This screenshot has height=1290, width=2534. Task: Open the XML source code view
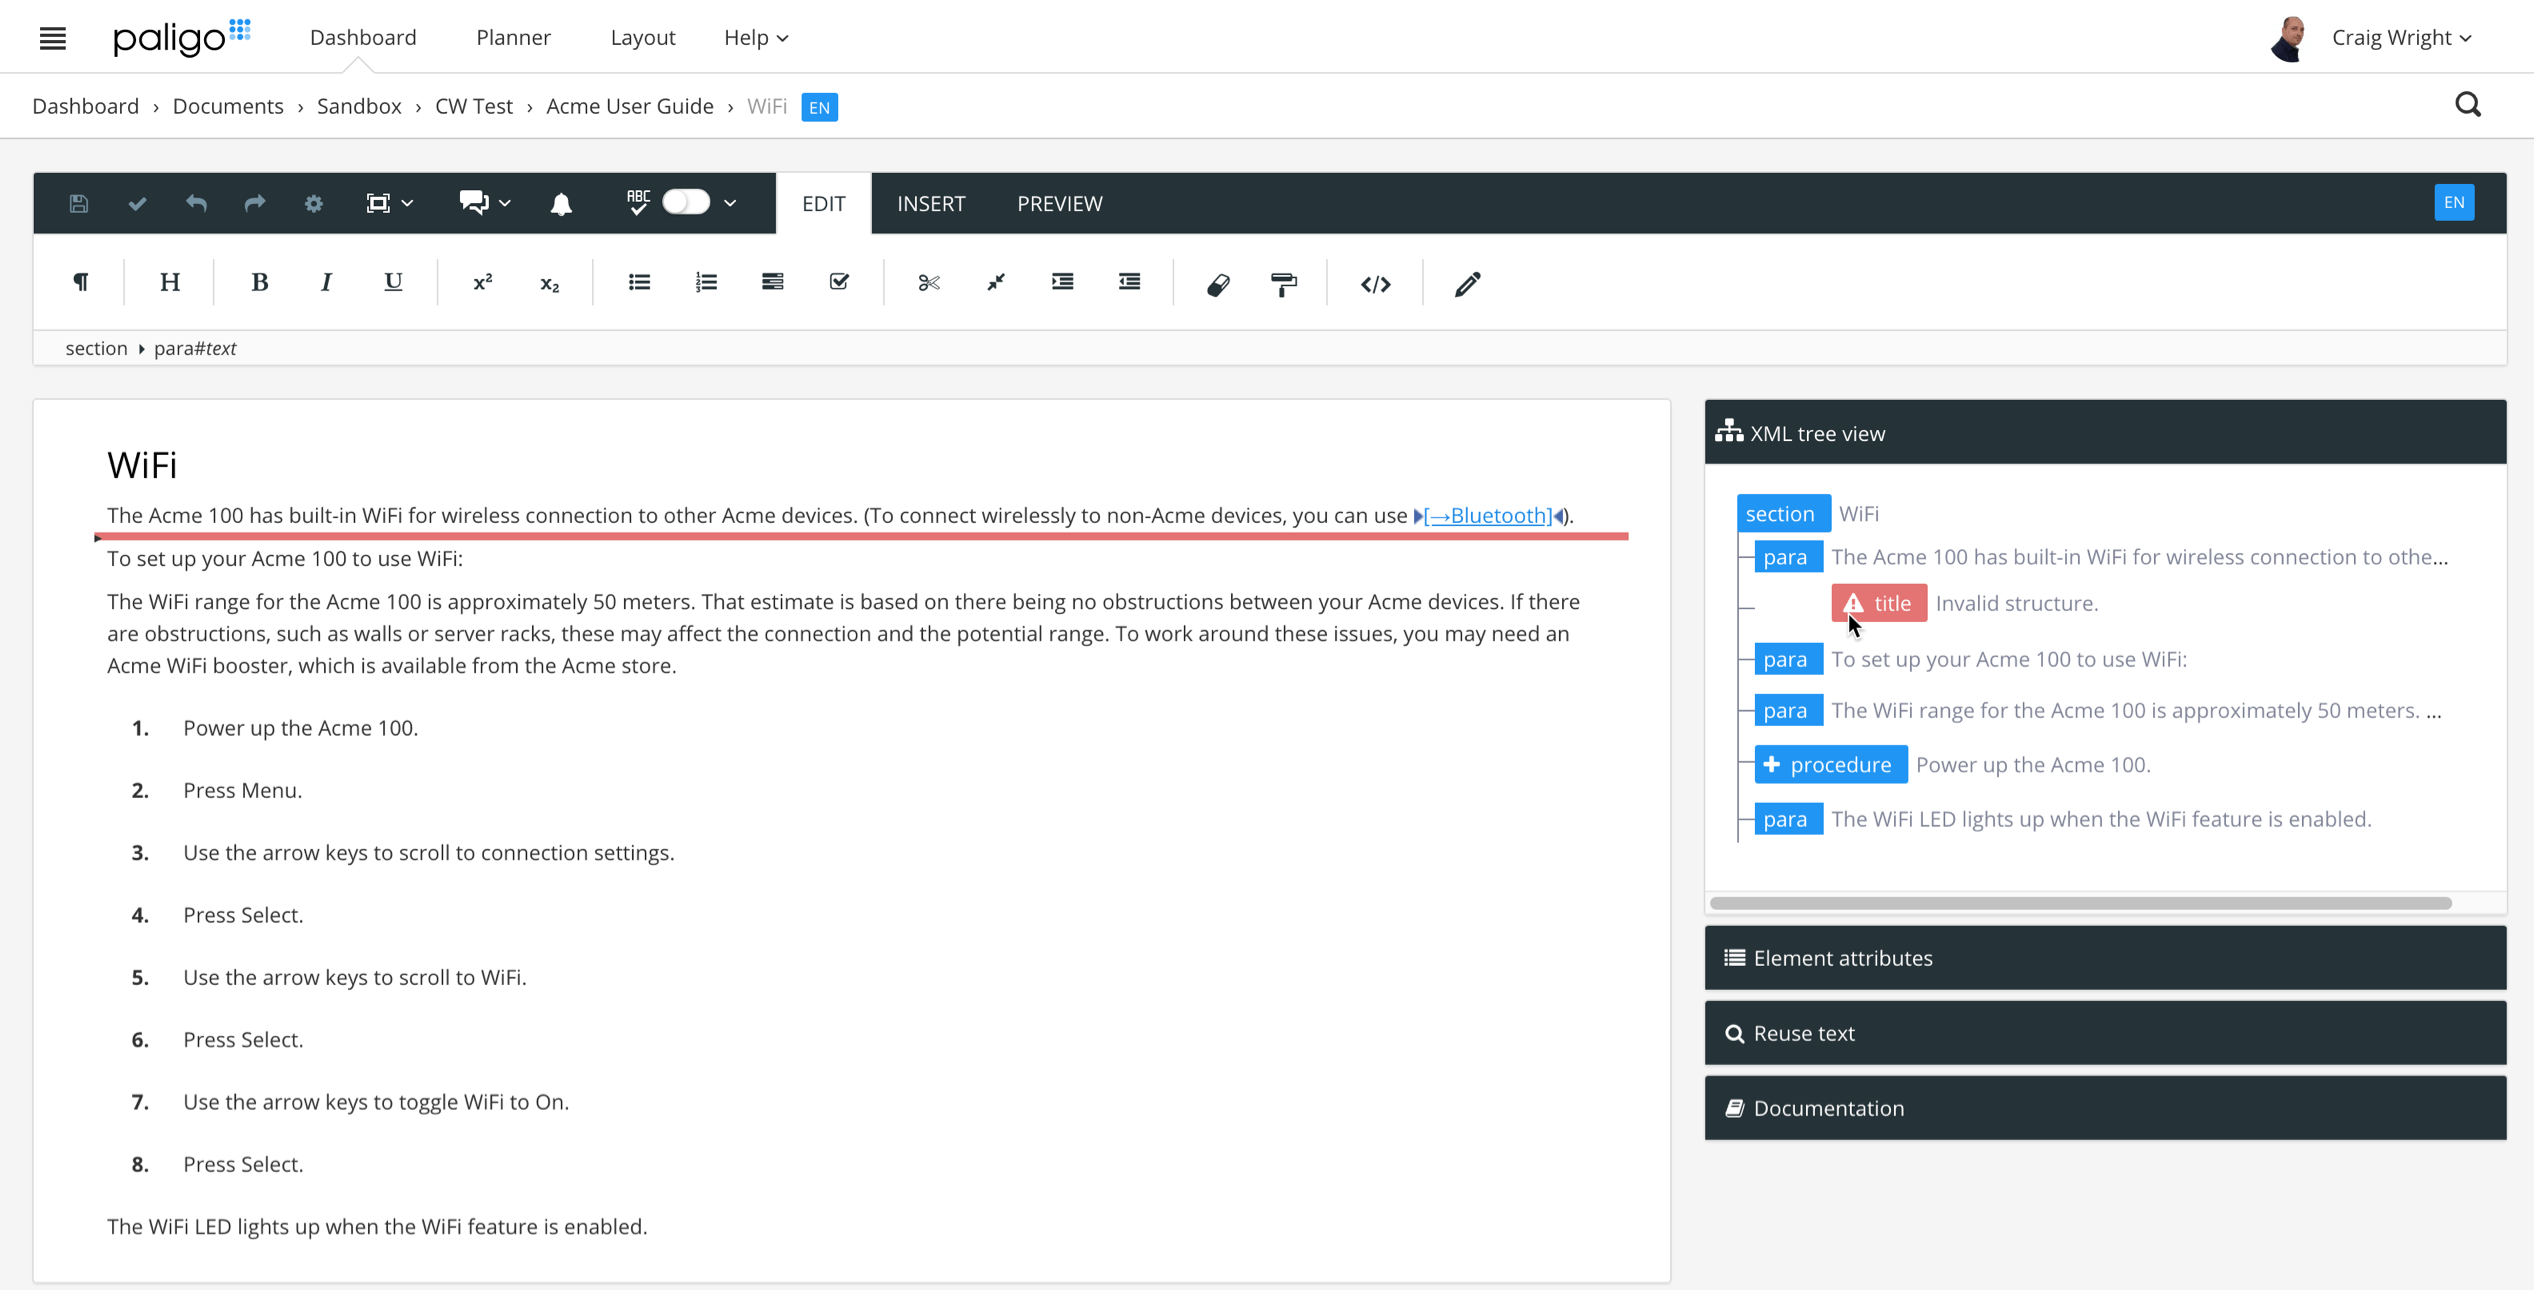[x=1376, y=283]
